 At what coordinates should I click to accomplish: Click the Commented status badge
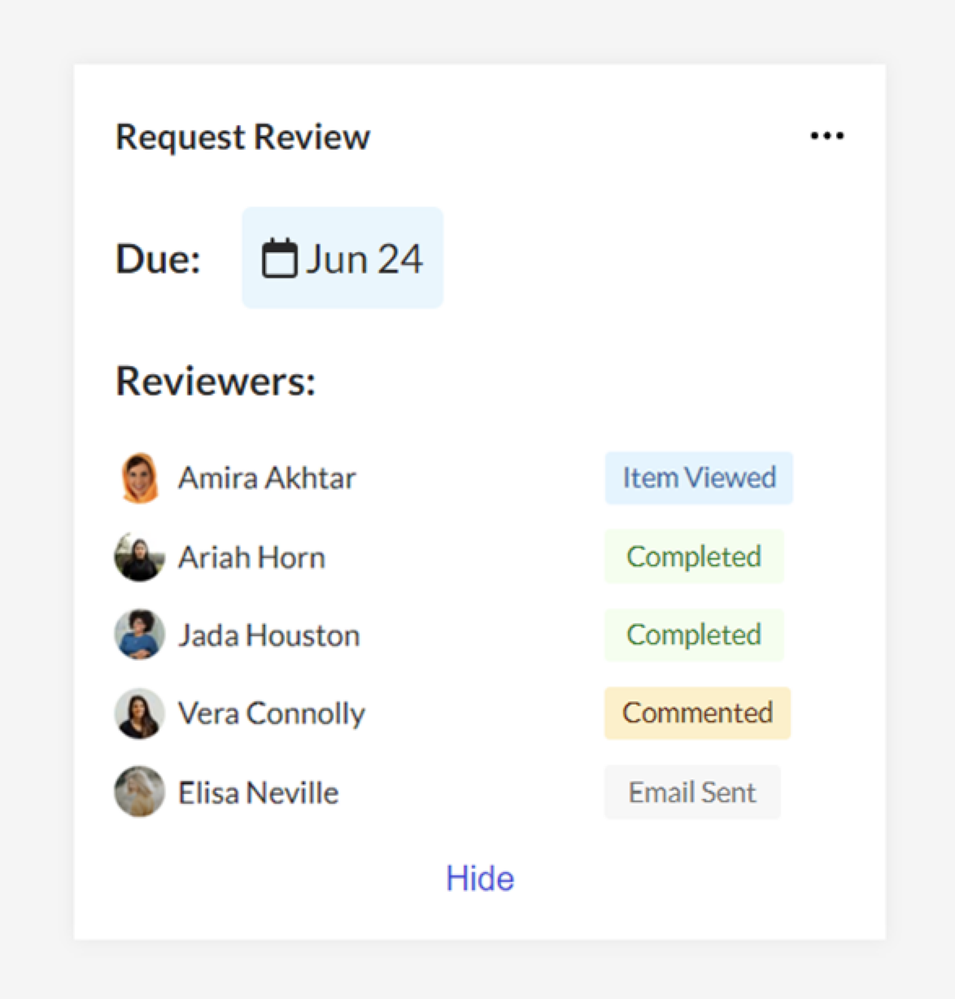click(x=697, y=713)
